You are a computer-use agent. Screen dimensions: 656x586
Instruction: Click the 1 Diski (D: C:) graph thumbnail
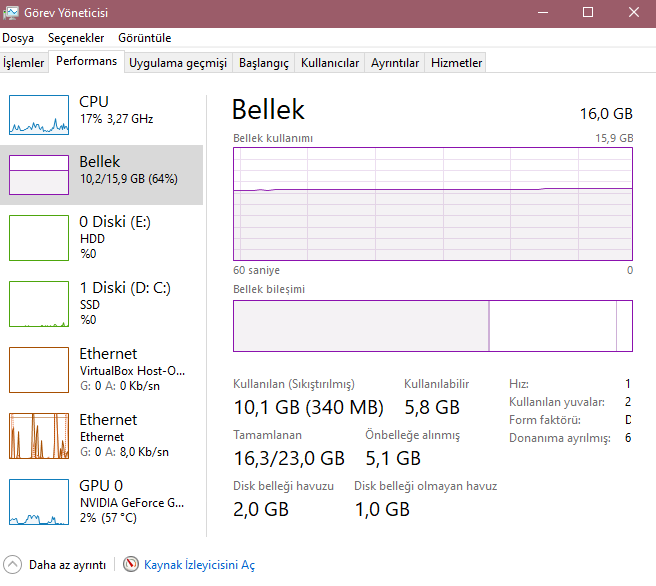39,304
